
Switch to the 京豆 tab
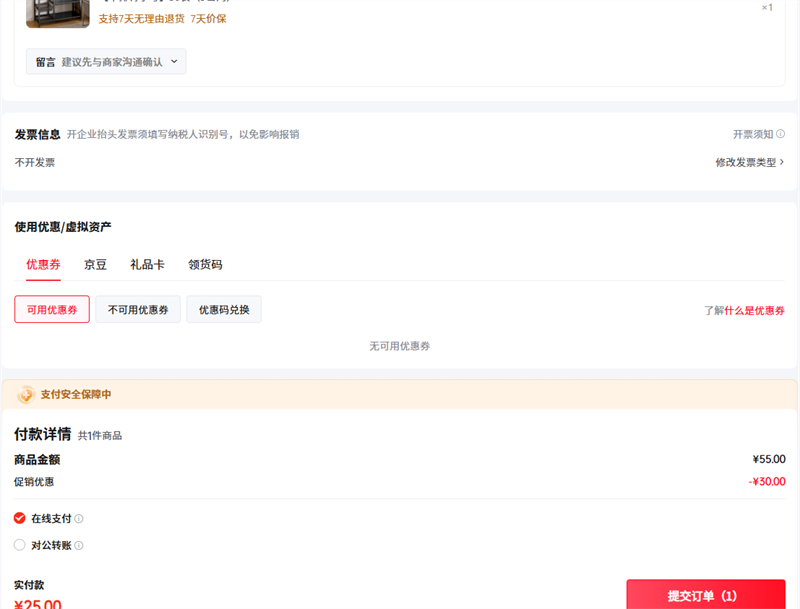point(95,265)
